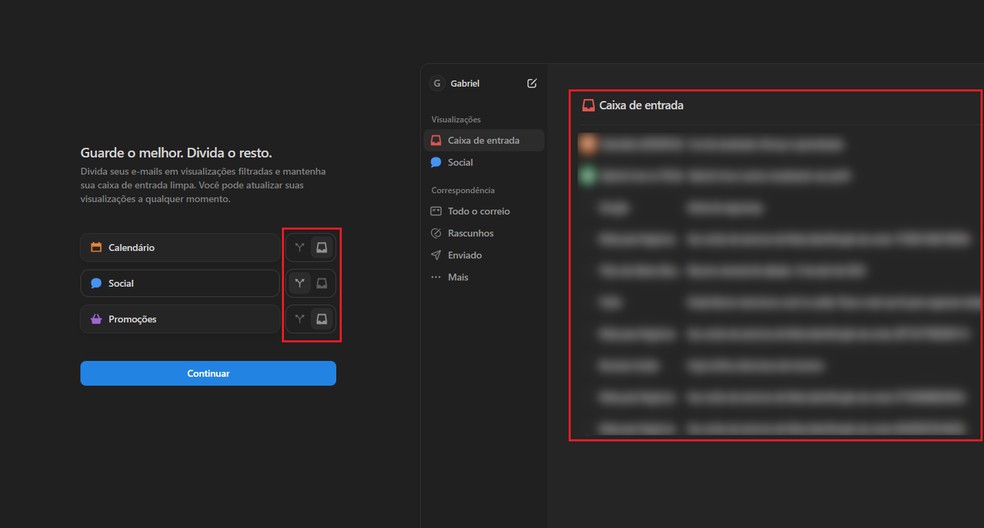Expand the Mais option in sidebar

(457, 277)
